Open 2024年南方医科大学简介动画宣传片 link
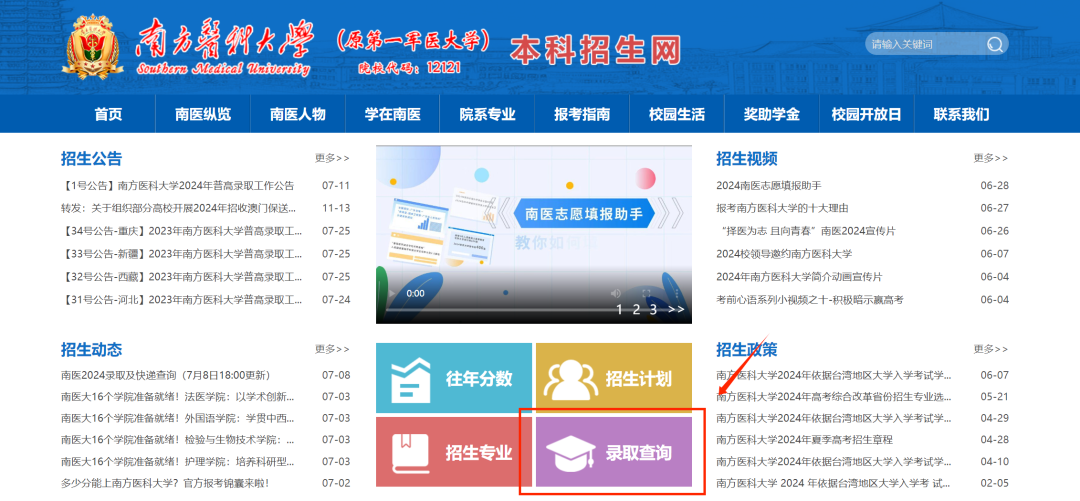 [x=799, y=276]
